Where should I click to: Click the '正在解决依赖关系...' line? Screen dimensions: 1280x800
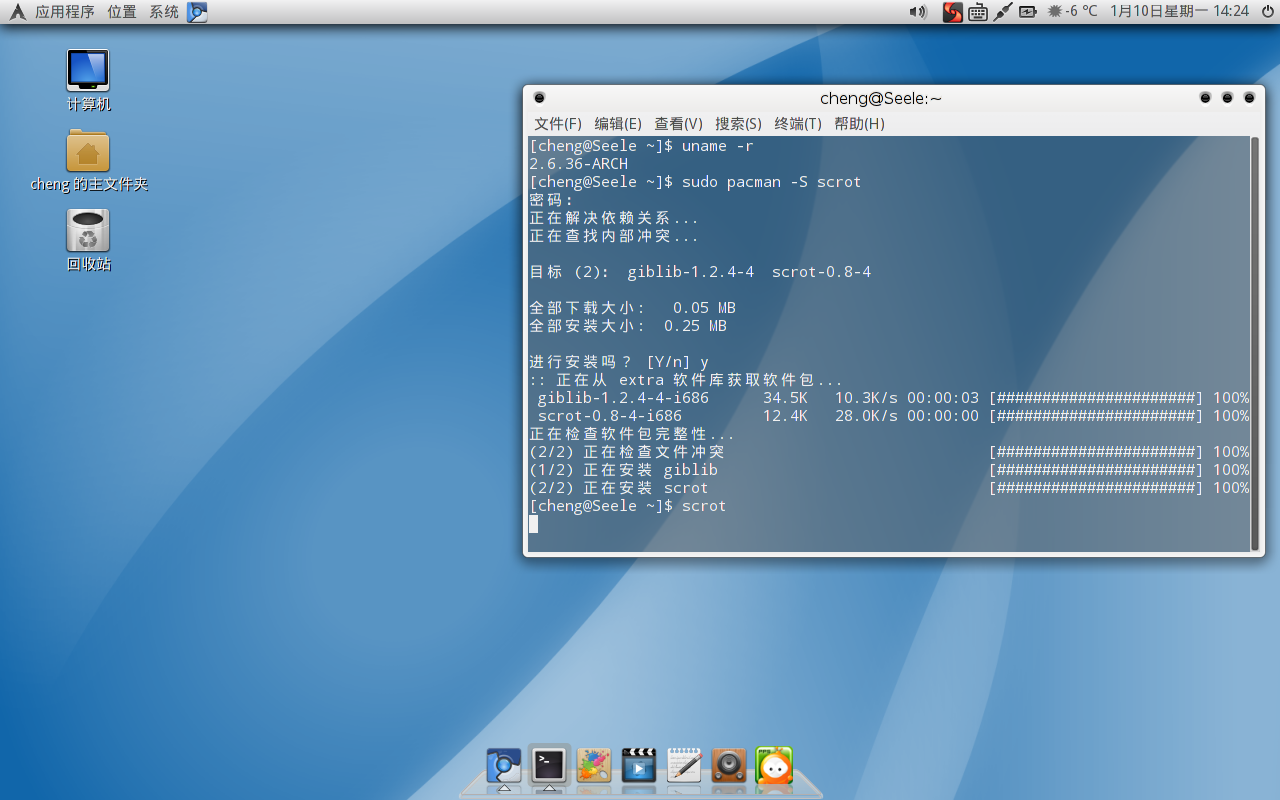(614, 218)
